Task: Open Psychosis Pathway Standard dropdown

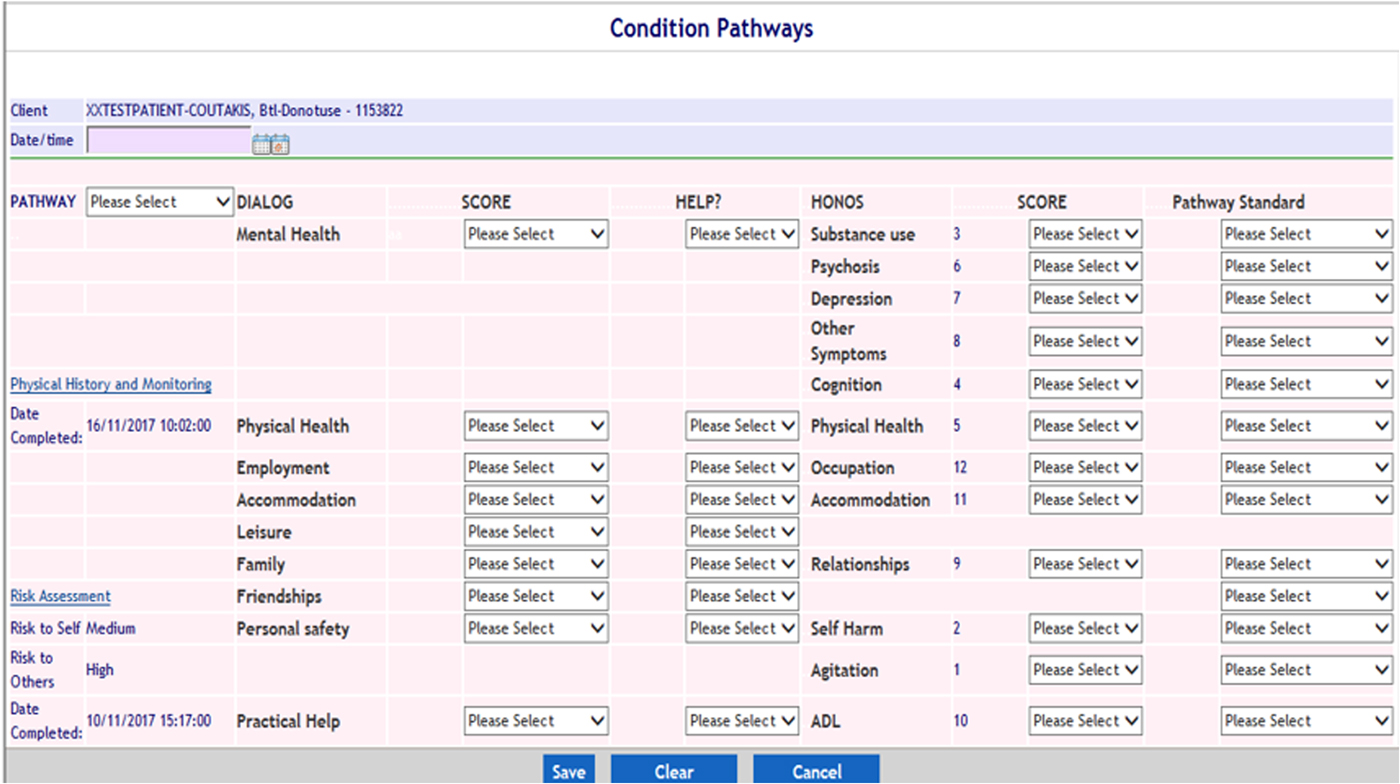Action: click(1306, 267)
